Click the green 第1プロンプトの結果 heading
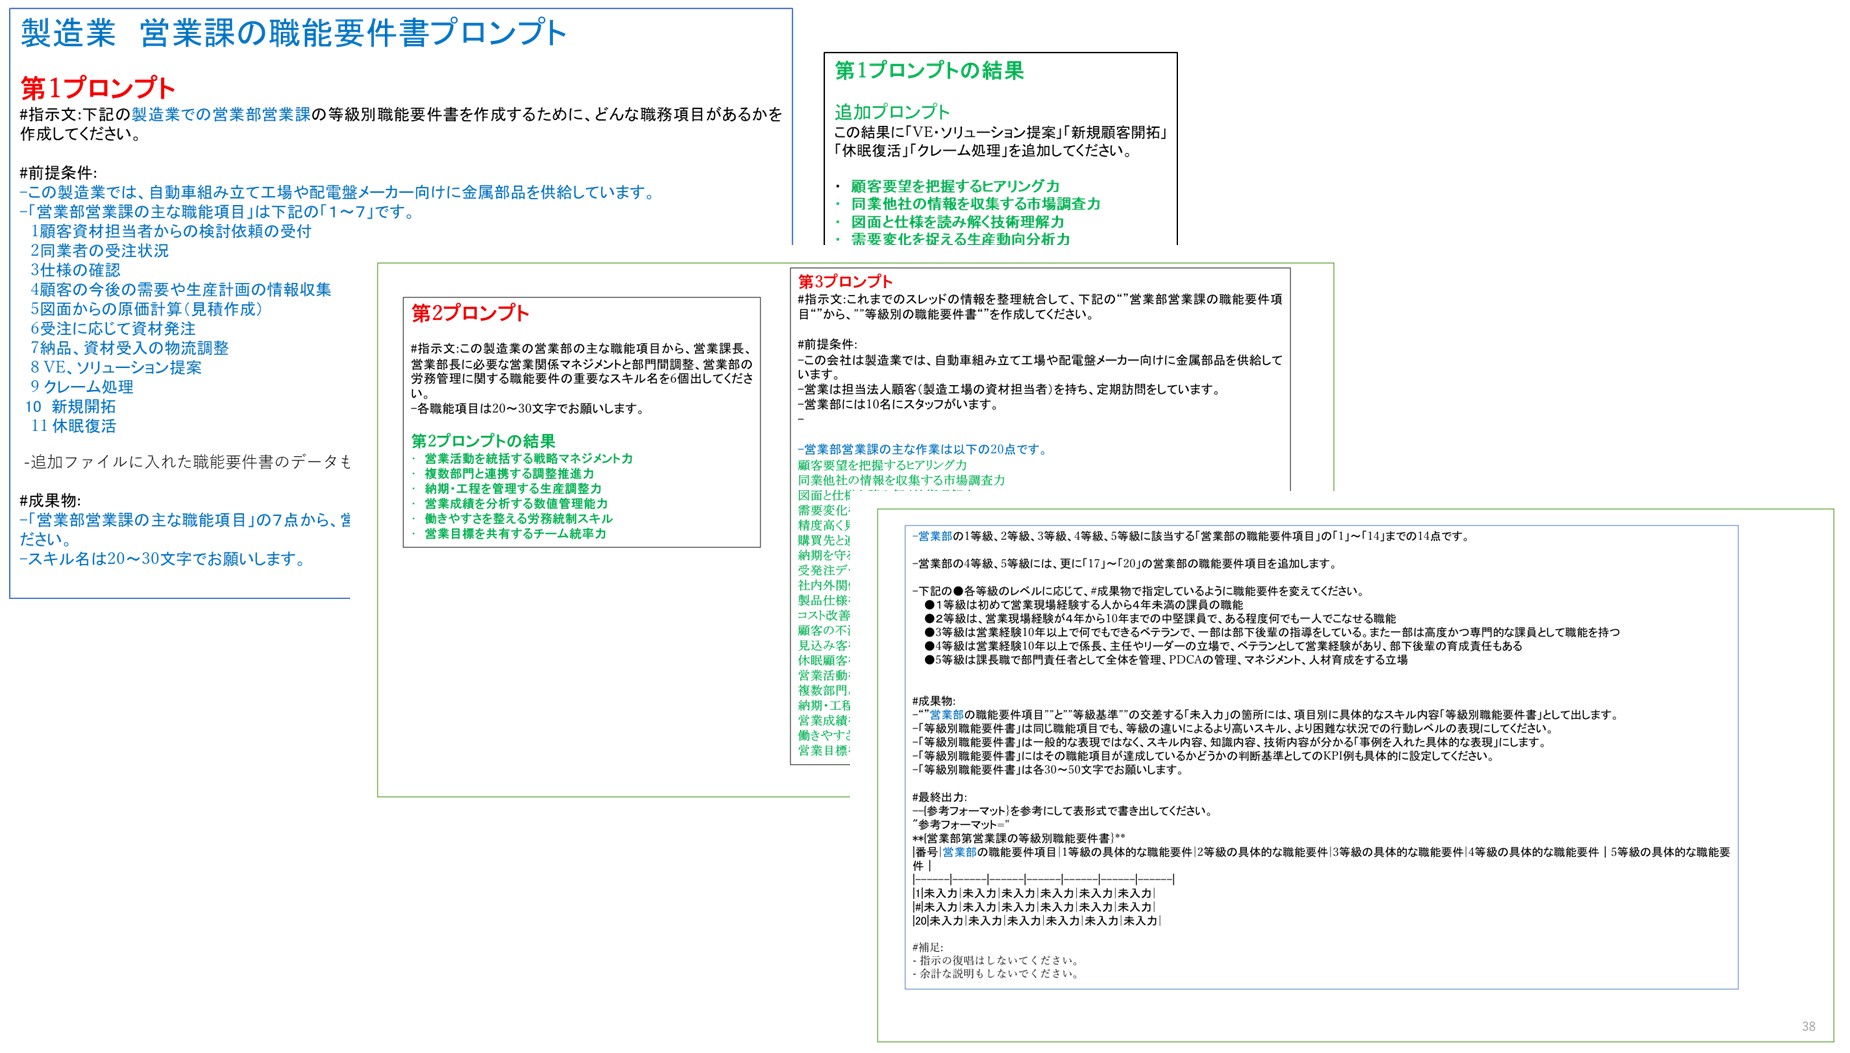The image size is (1850, 1053). tap(930, 71)
